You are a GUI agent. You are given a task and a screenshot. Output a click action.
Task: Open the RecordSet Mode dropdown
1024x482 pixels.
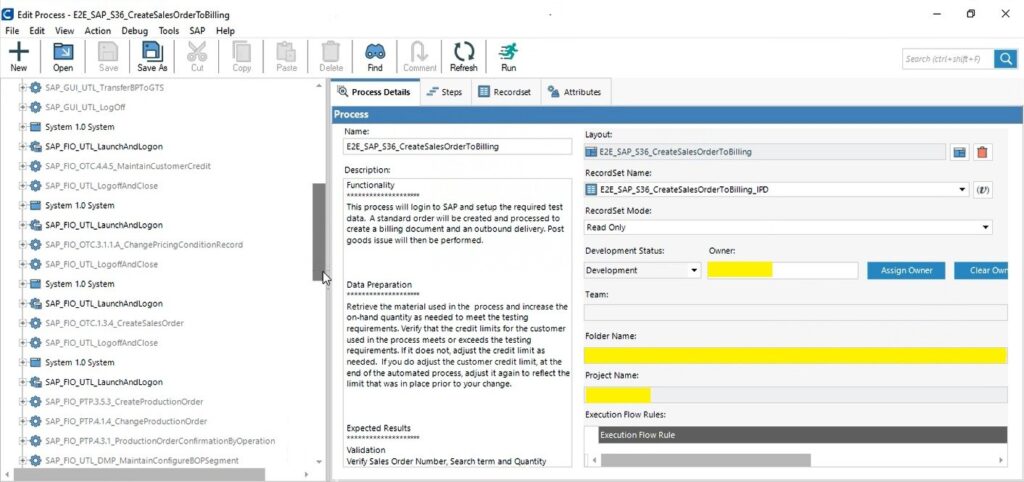point(985,227)
